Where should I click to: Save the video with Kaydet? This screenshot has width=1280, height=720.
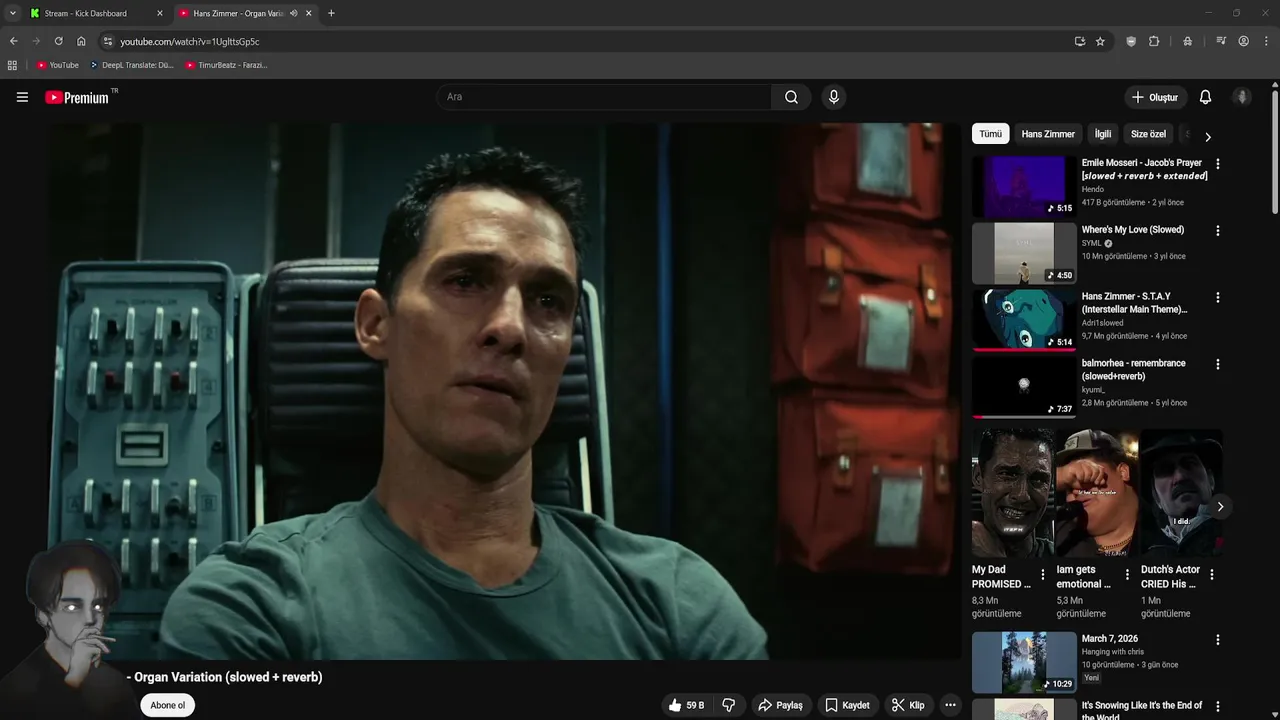(847, 705)
